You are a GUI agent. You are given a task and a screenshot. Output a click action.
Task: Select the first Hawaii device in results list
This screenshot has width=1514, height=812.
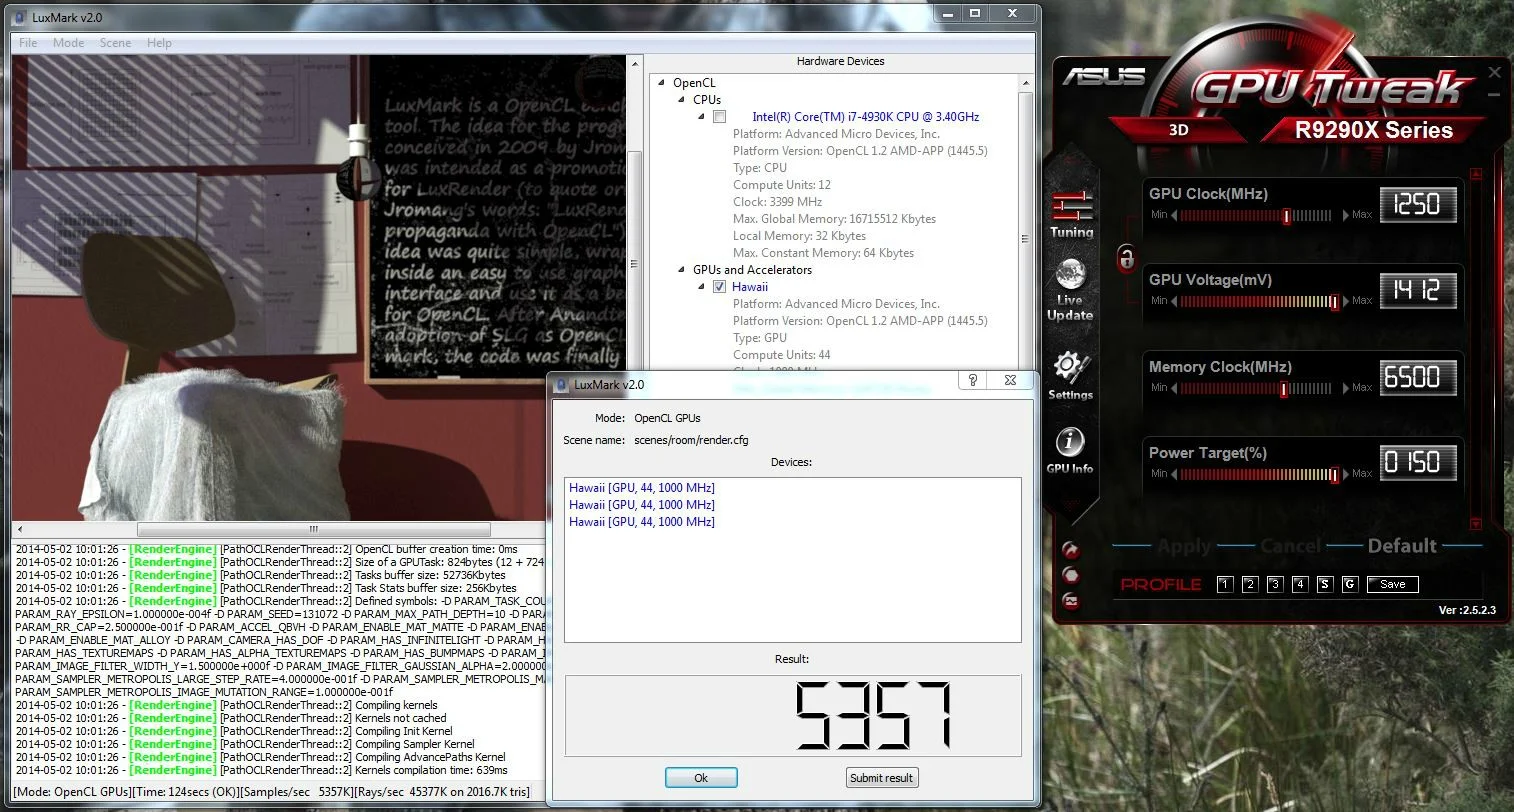[x=642, y=488]
